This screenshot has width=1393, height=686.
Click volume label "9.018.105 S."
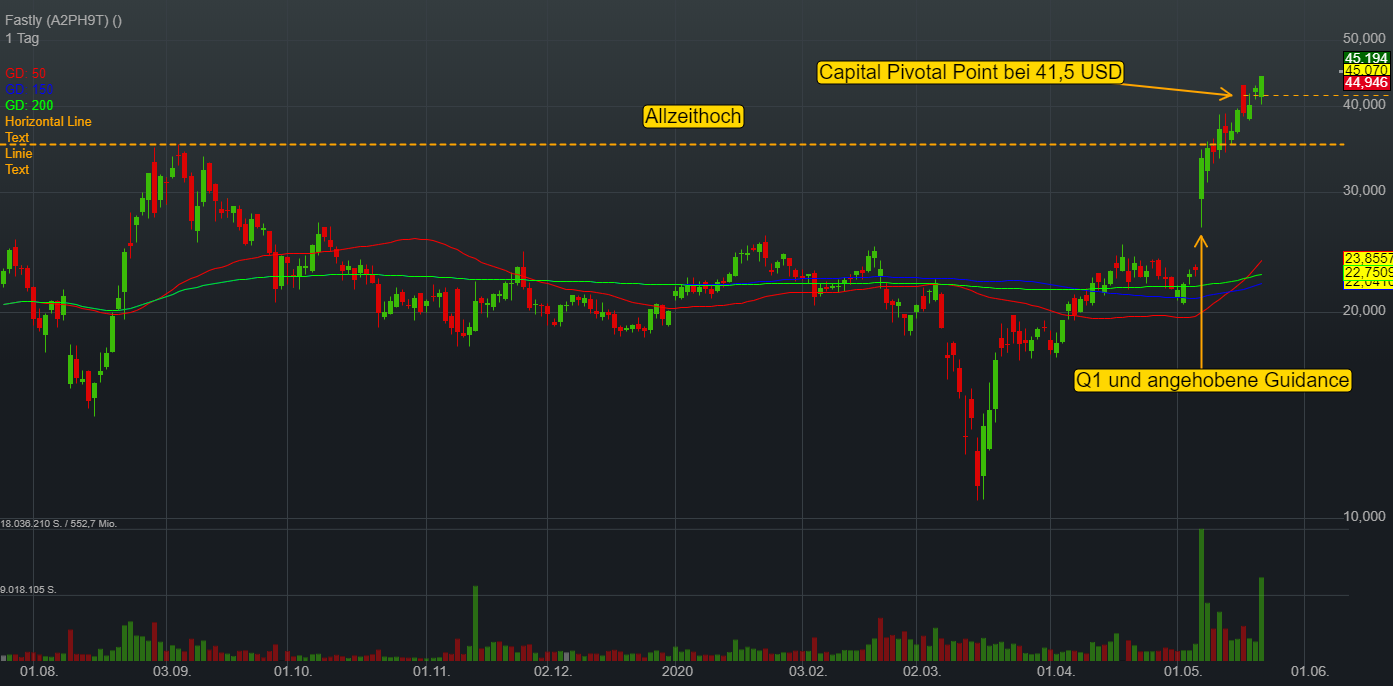tap(28, 590)
